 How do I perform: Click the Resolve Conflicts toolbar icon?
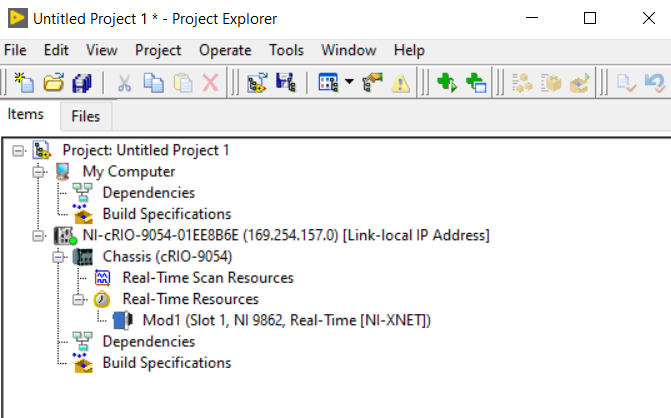(372, 82)
